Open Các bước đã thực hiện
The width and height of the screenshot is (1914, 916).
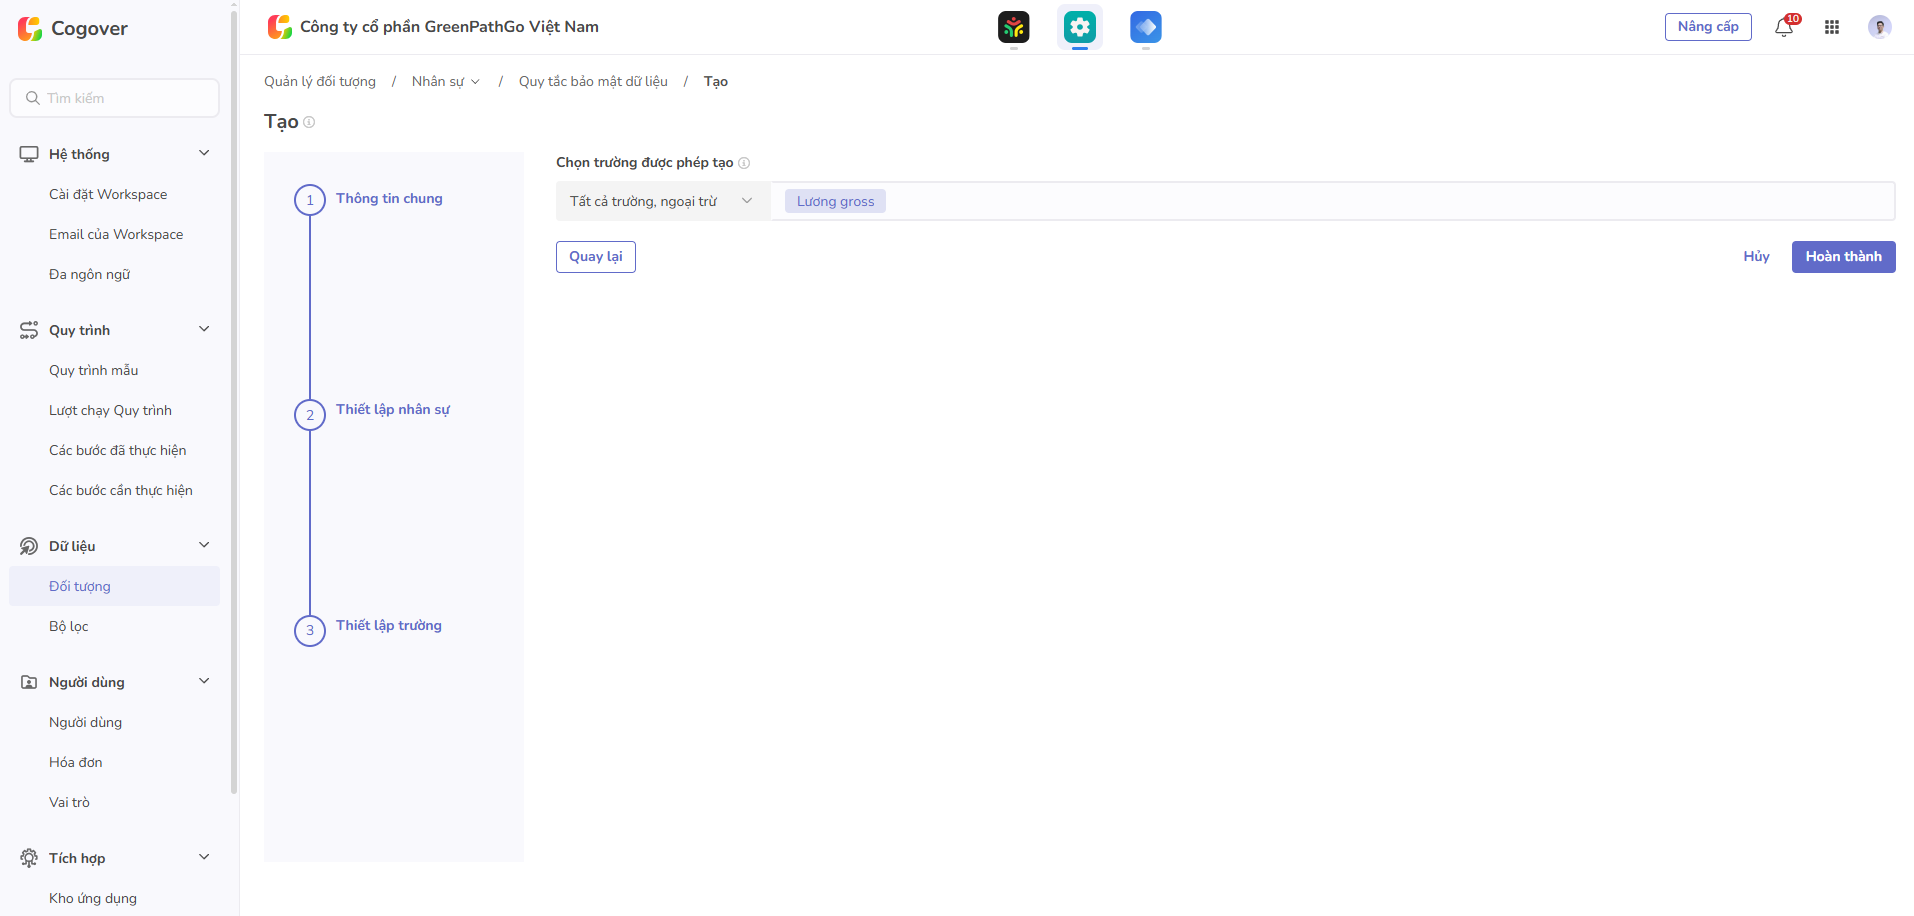coord(118,450)
